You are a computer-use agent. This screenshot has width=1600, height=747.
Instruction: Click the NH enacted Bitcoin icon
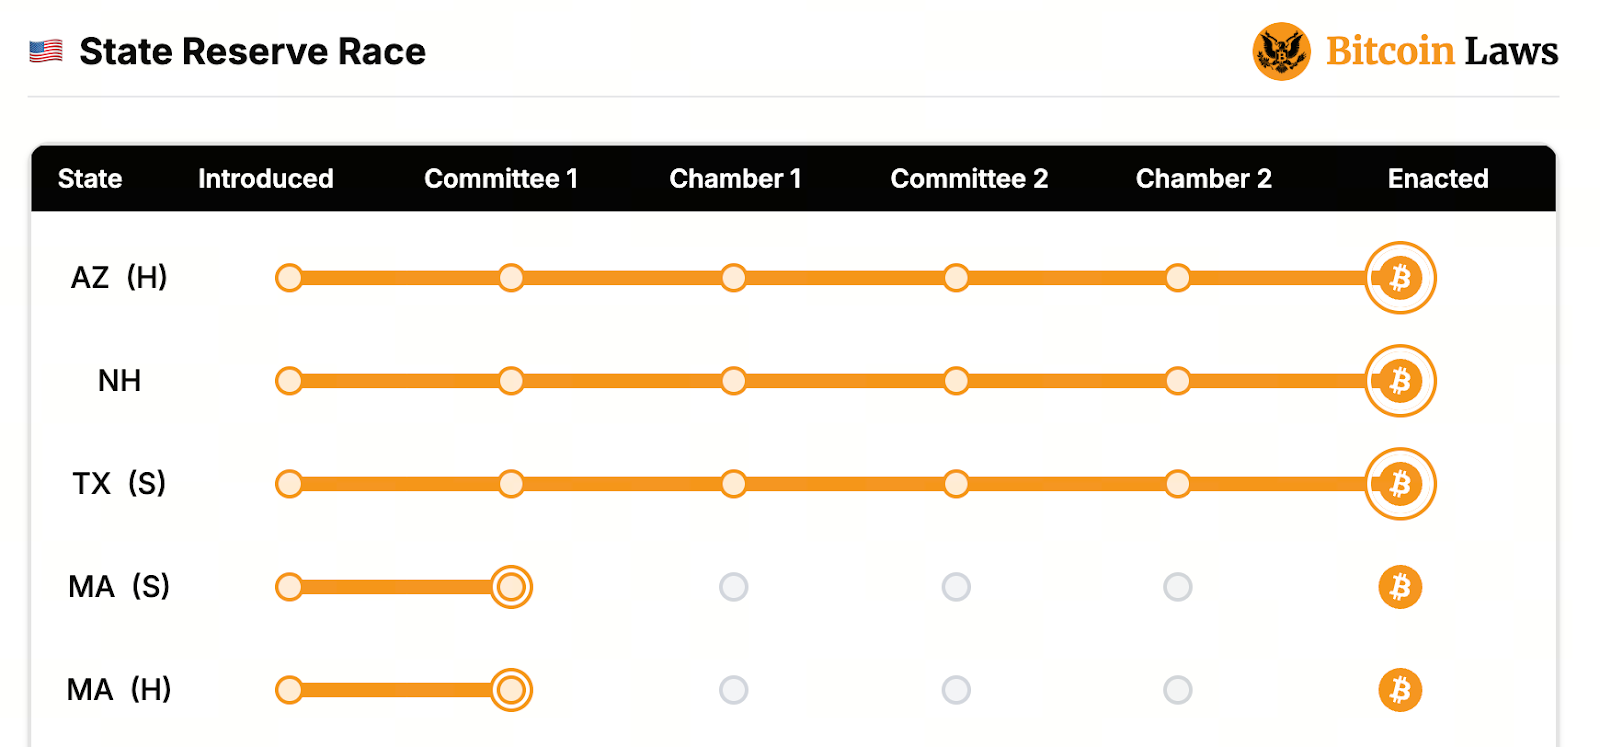click(x=1400, y=381)
